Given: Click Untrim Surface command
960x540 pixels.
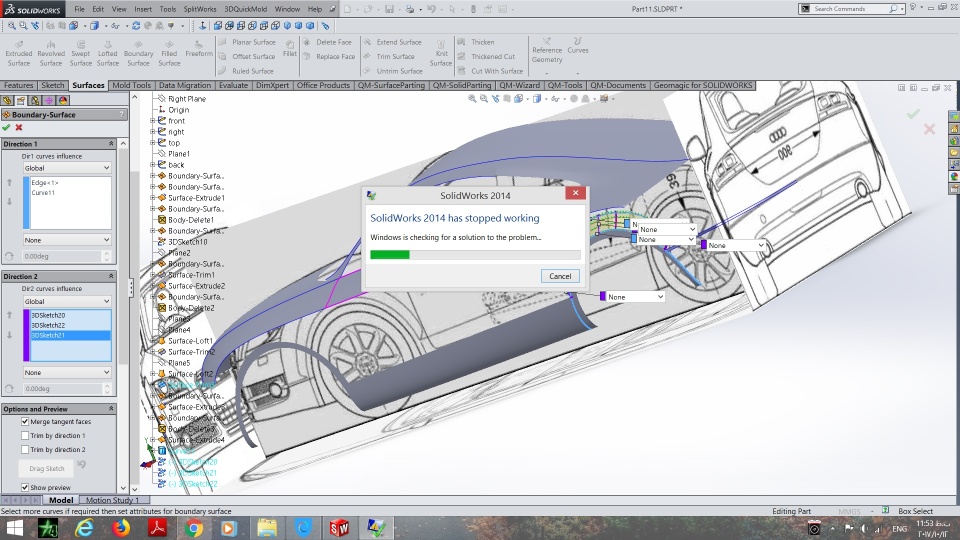Looking at the screenshot, I should [x=392, y=71].
